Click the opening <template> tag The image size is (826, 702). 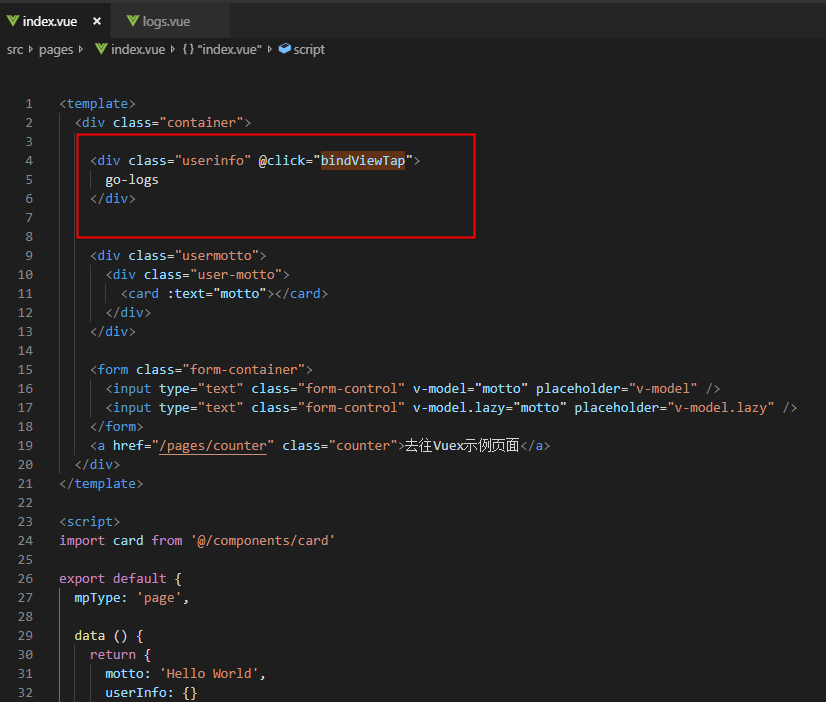(x=97, y=104)
